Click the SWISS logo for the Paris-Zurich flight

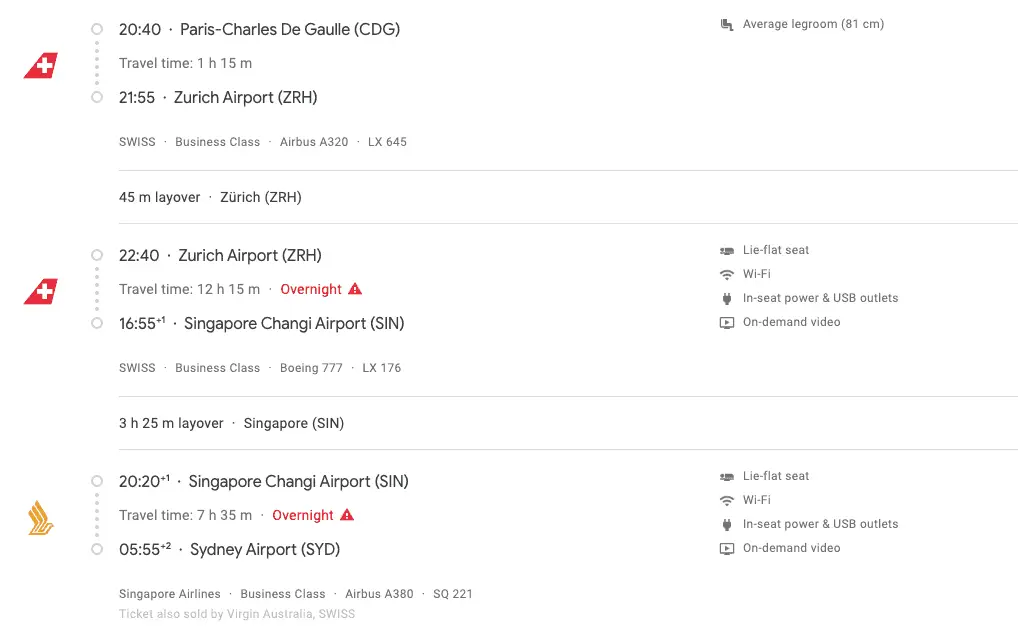click(41, 66)
